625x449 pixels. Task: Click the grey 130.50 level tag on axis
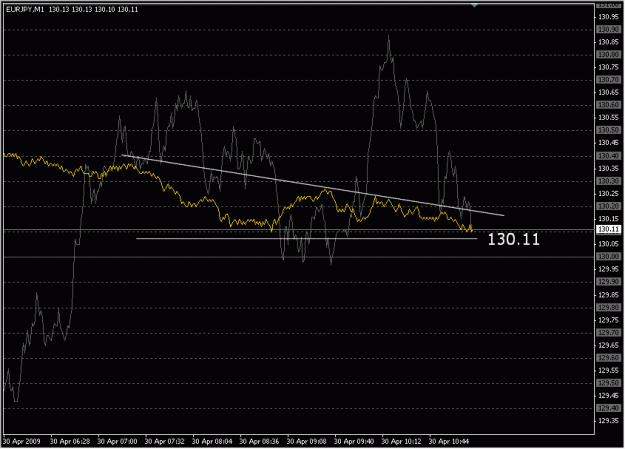click(x=609, y=130)
